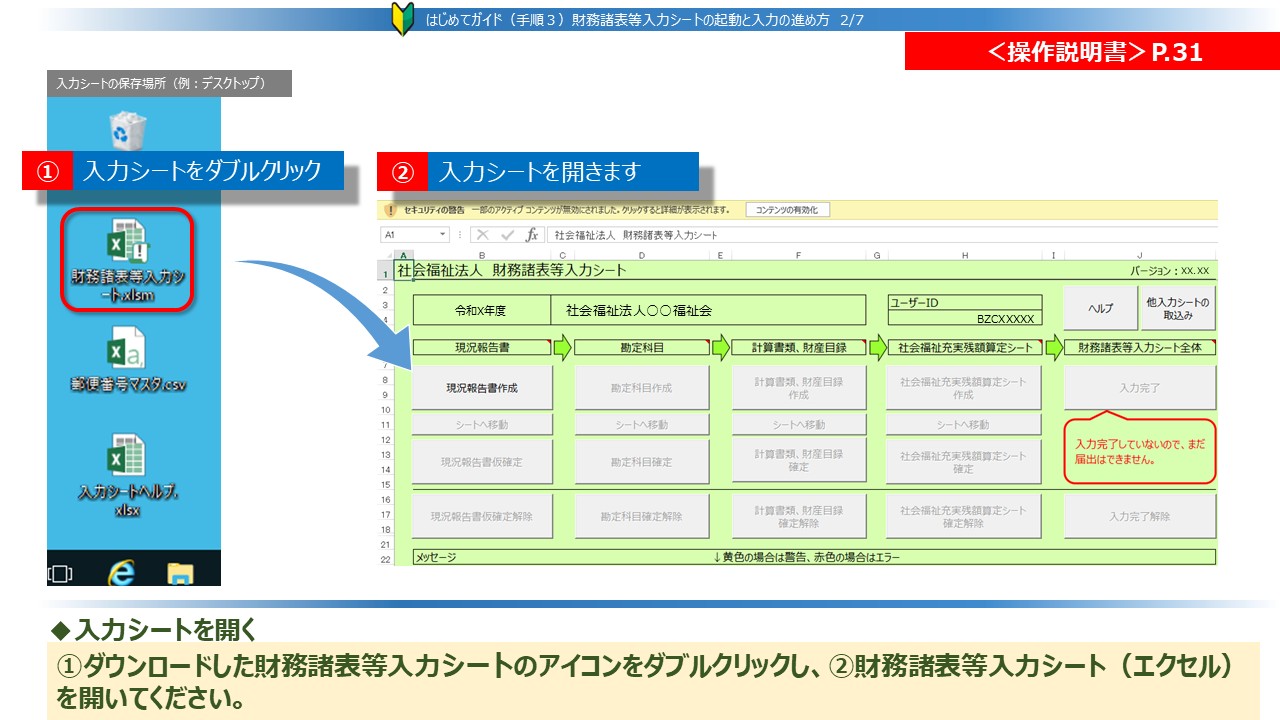
Task: Select the 令和X年度 cell
Action: point(481,311)
